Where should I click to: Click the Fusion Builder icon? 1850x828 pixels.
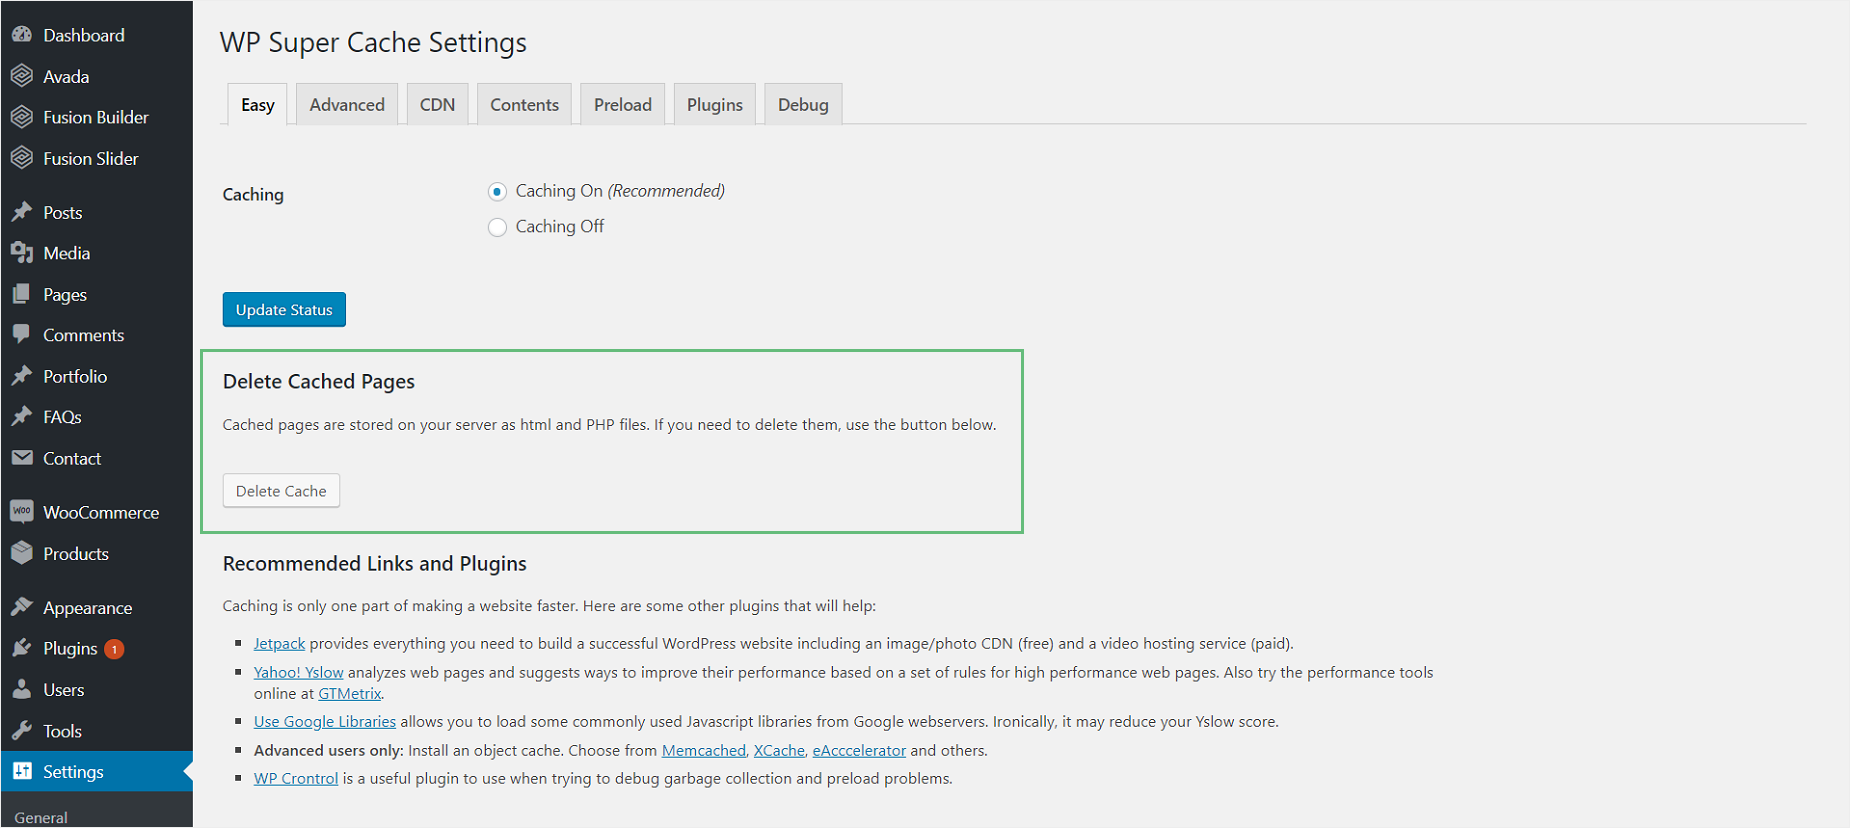click(x=22, y=117)
